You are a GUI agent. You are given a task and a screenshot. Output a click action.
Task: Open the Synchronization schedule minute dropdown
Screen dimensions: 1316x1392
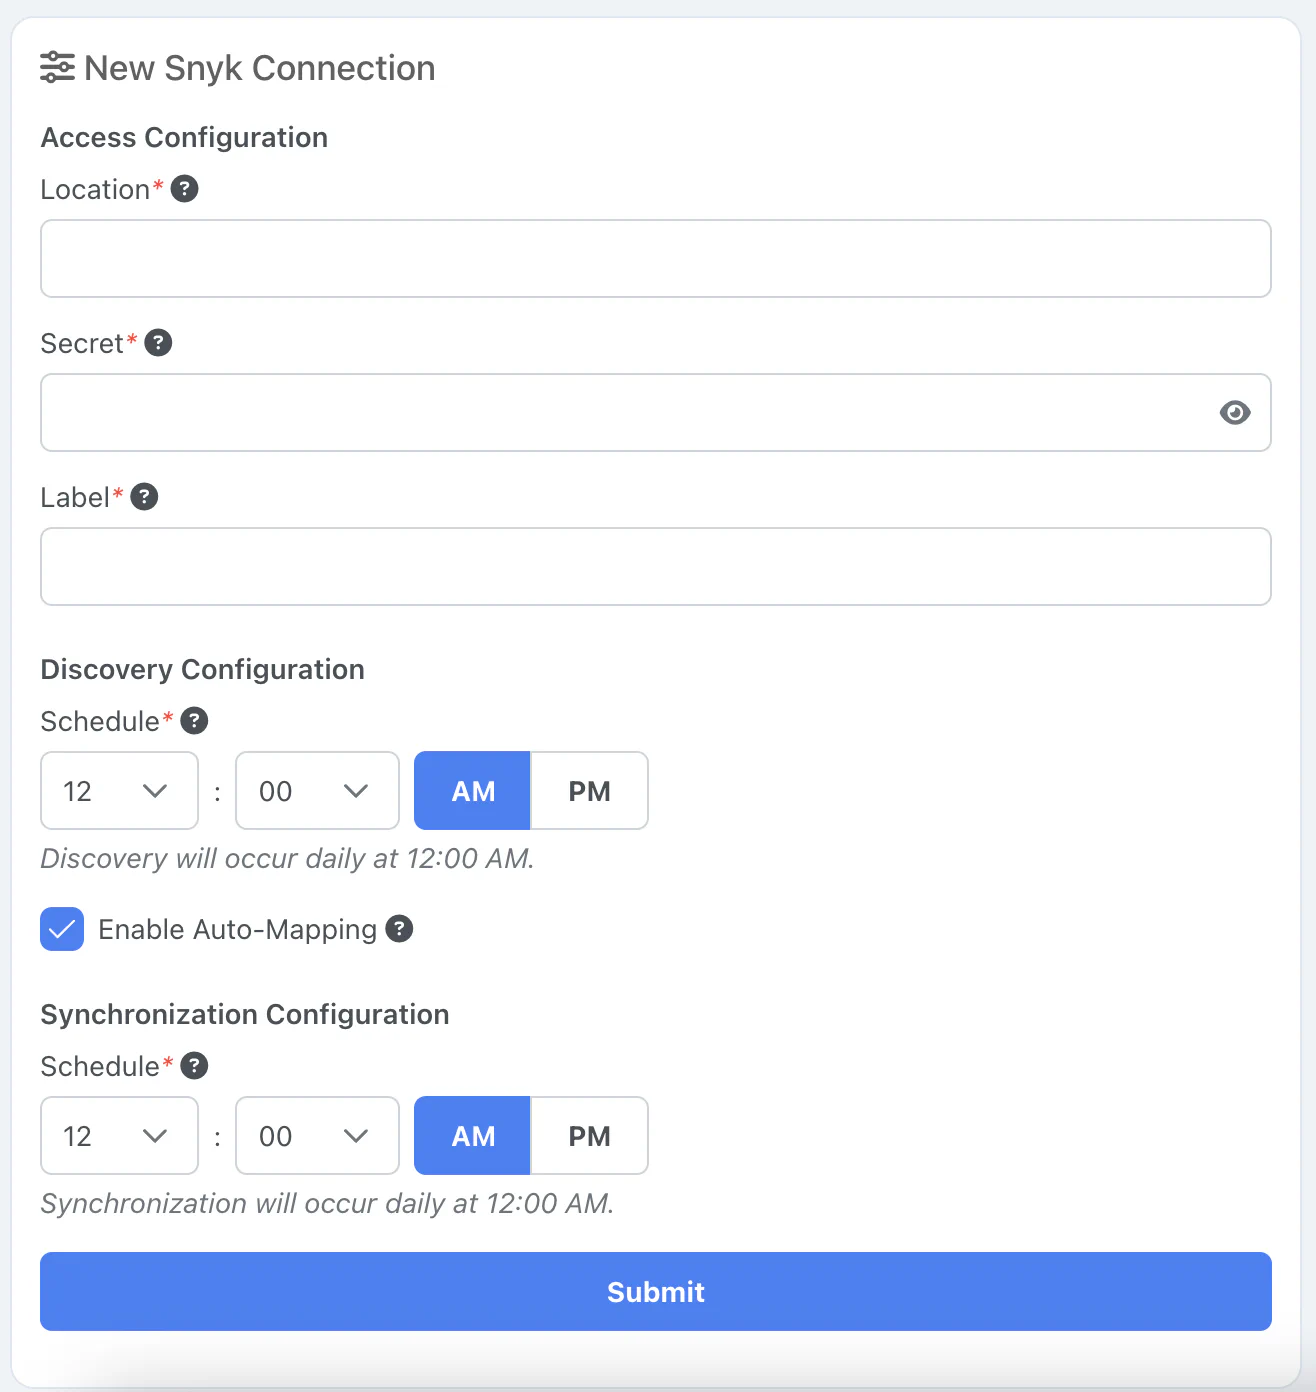[x=317, y=1136]
